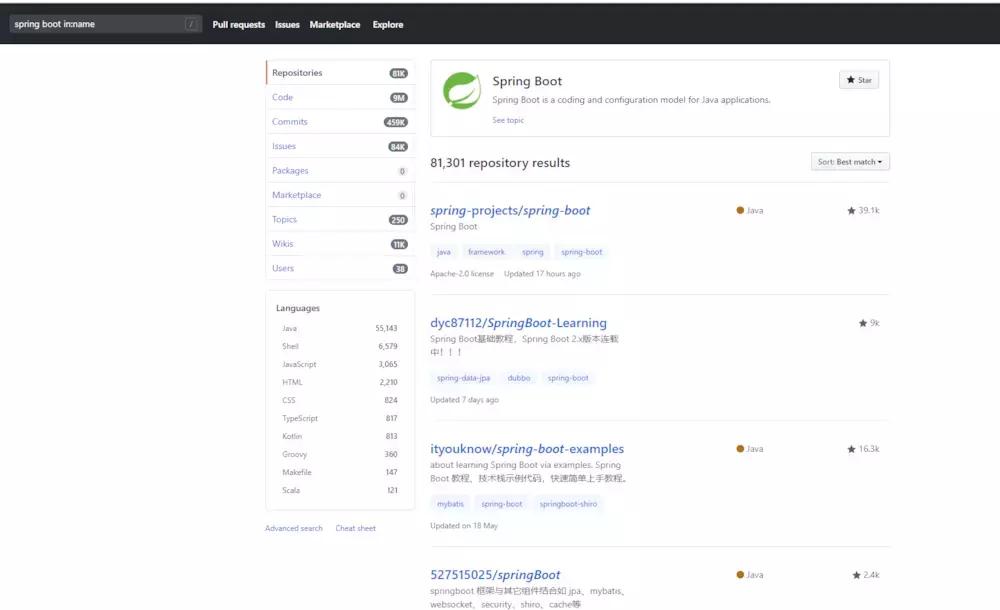
Task: Select the Kotlin language filter
Action: click(x=291, y=436)
